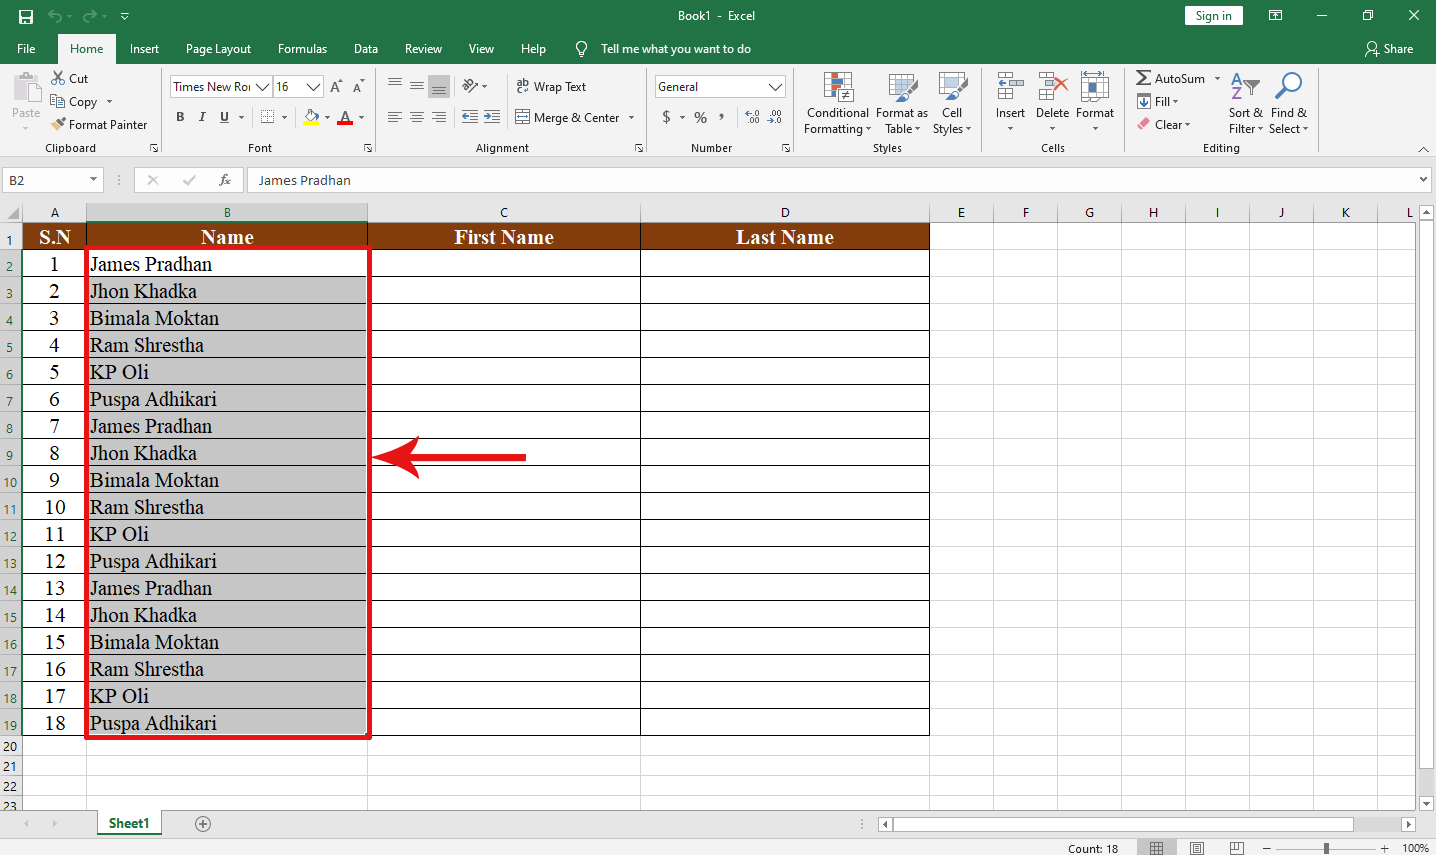Click the fx Insert Function field
1436x855 pixels.
click(x=224, y=180)
